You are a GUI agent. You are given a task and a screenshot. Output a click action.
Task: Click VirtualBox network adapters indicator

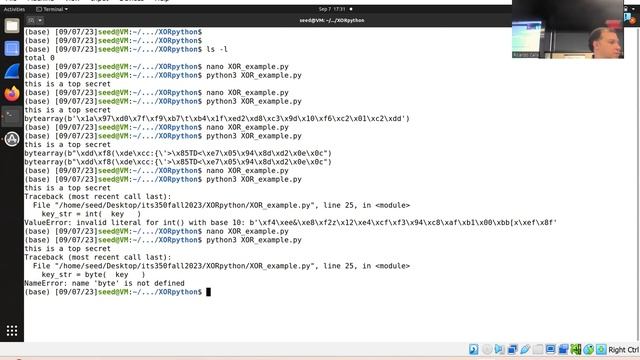coord(512,349)
